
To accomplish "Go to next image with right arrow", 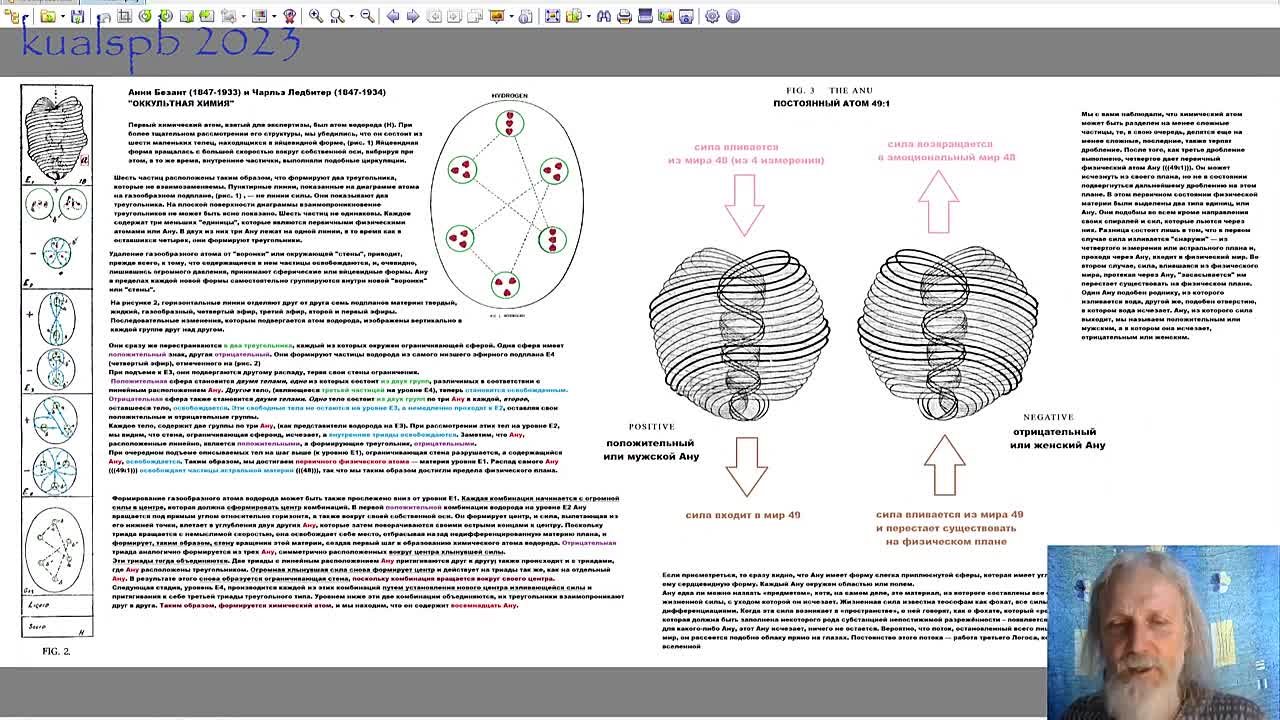I will tap(412, 16).
